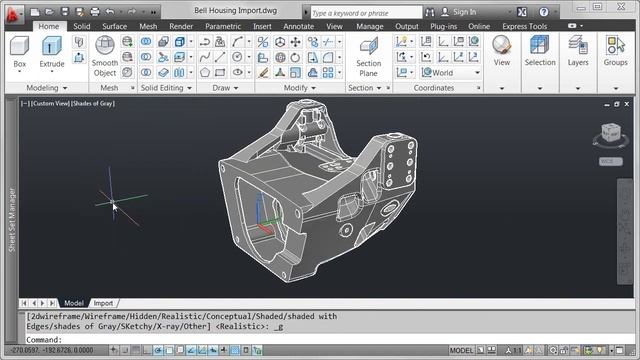The image size is (640, 360).
Task: Select the Rectangle draw tool
Action: (220, 73)
